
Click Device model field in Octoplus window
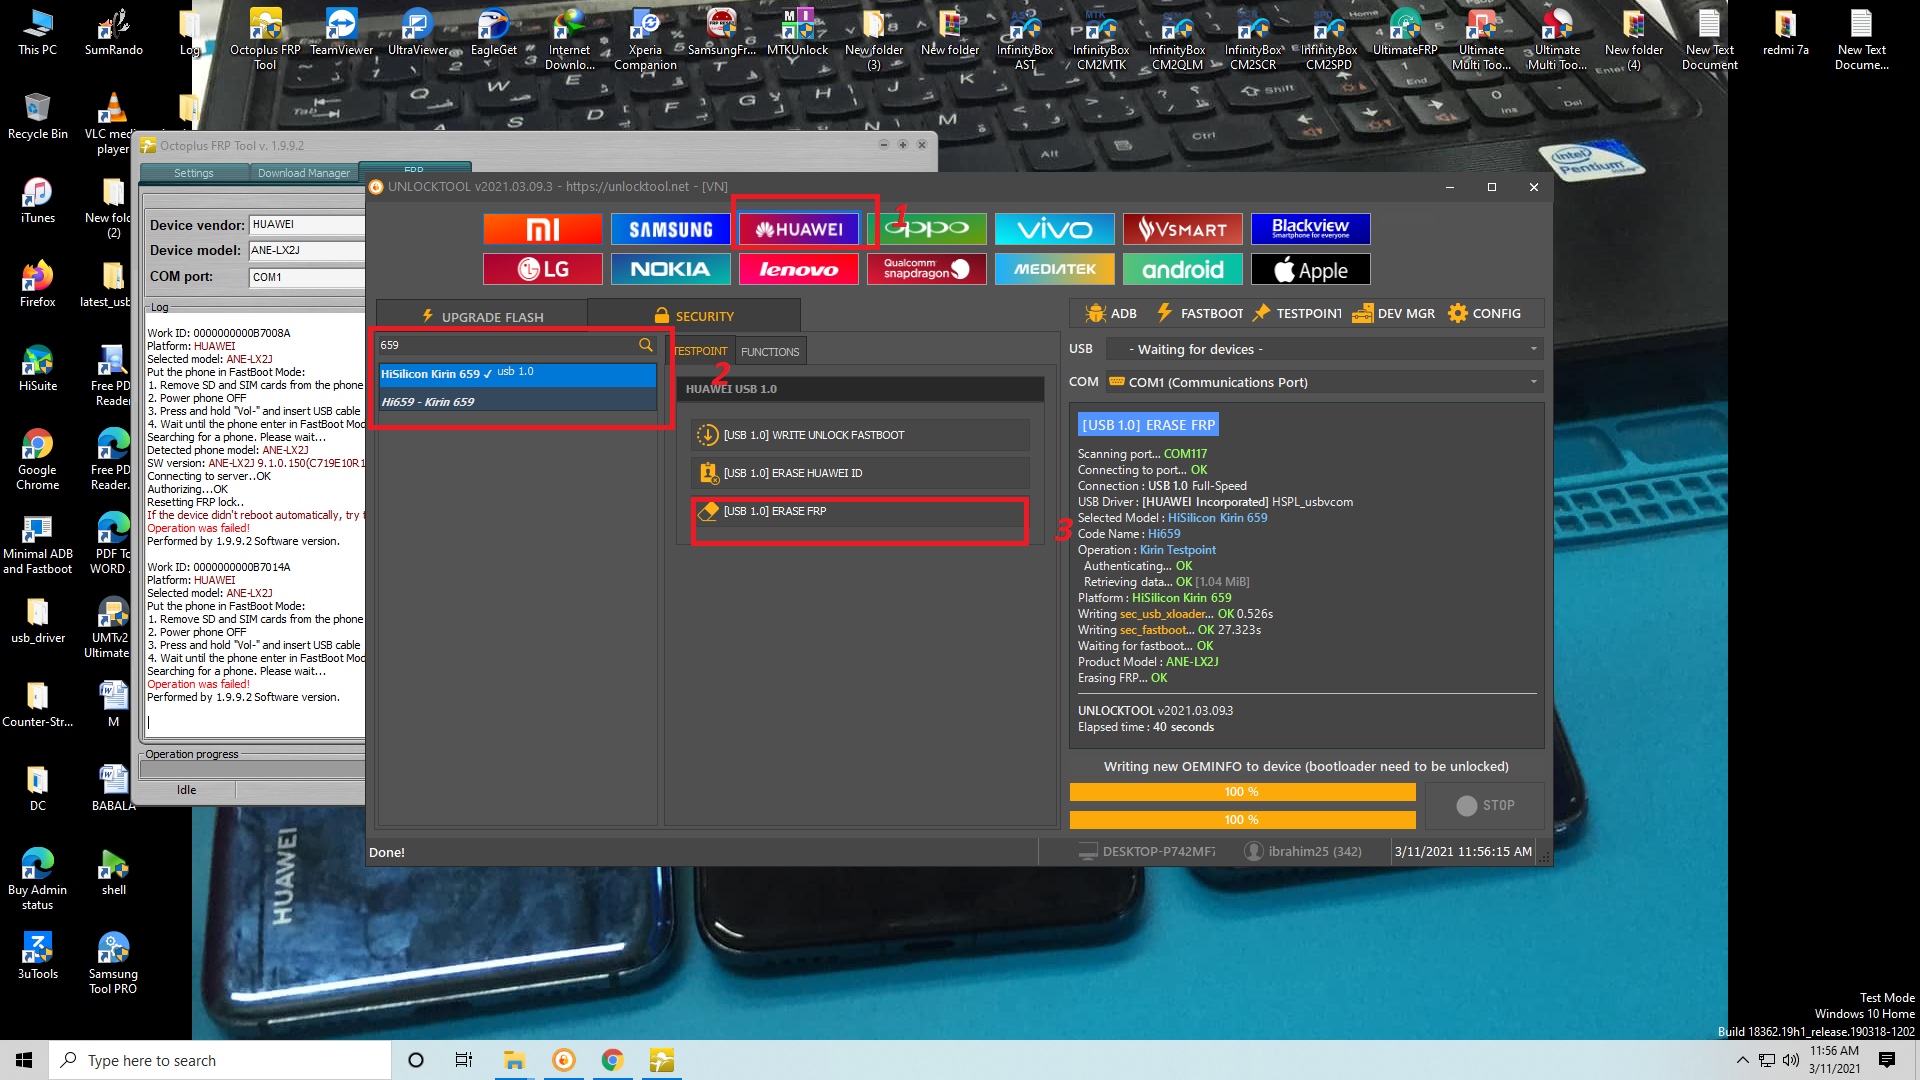[306, 251]
